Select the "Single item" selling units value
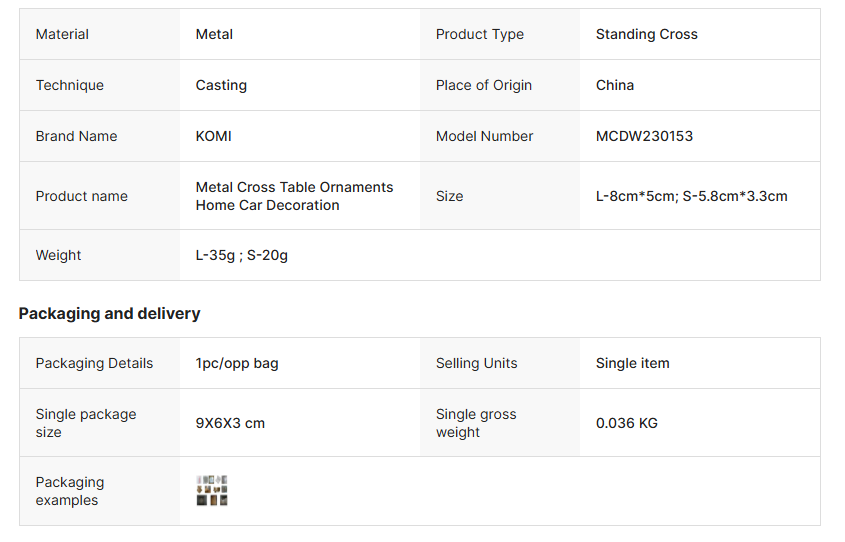845x542 pixels. (632, 363)
